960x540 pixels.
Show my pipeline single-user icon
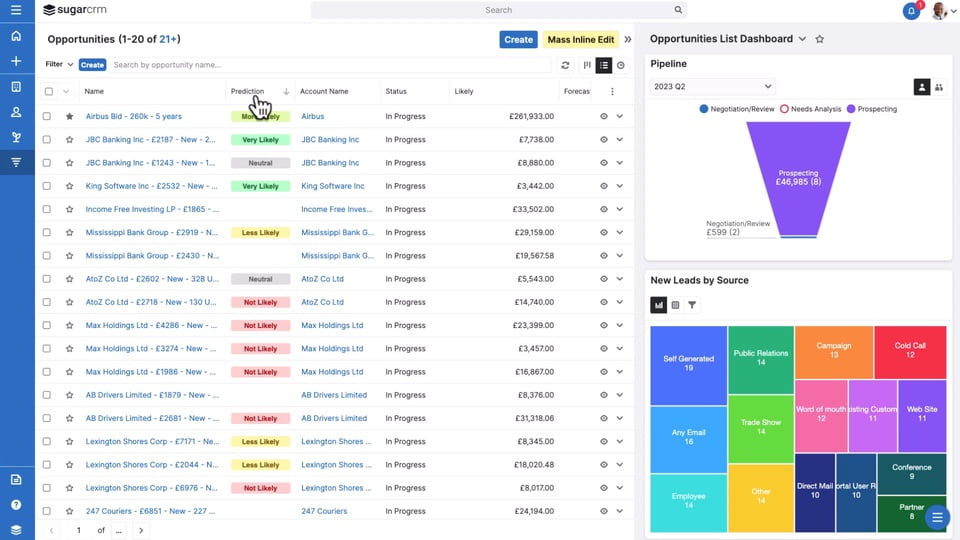click(x=921, y=87)
